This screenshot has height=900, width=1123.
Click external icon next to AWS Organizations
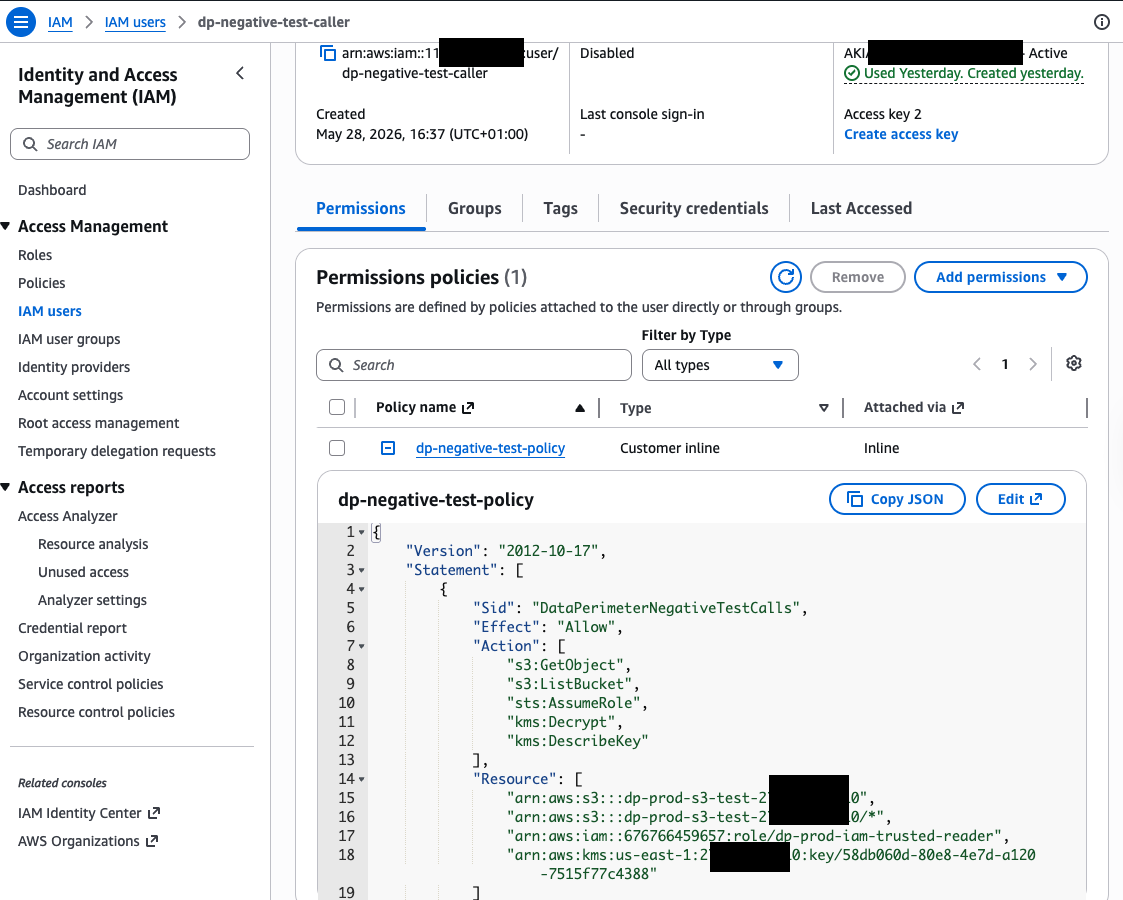(x=151, y=841)
